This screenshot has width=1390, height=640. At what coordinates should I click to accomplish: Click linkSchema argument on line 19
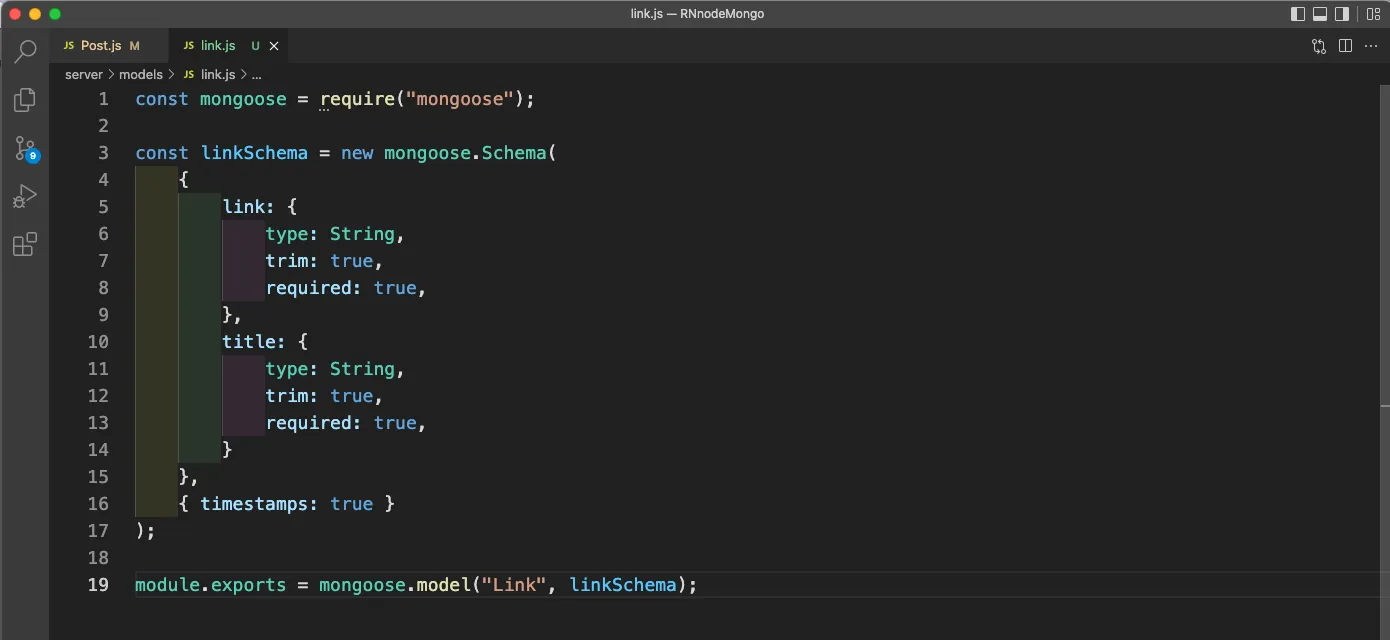(x=623, y=585)
